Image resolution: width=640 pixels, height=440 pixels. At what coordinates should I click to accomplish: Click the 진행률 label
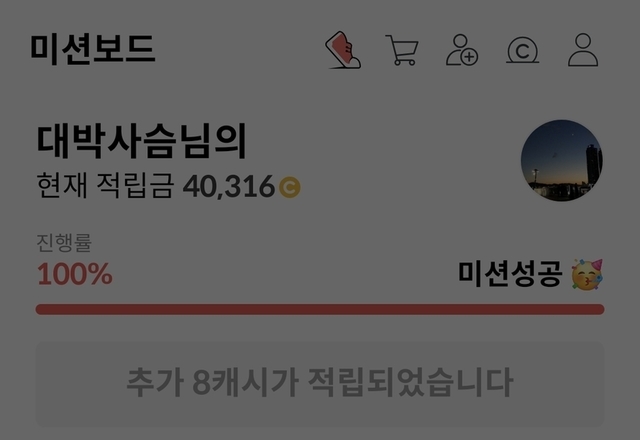[64, 242]
